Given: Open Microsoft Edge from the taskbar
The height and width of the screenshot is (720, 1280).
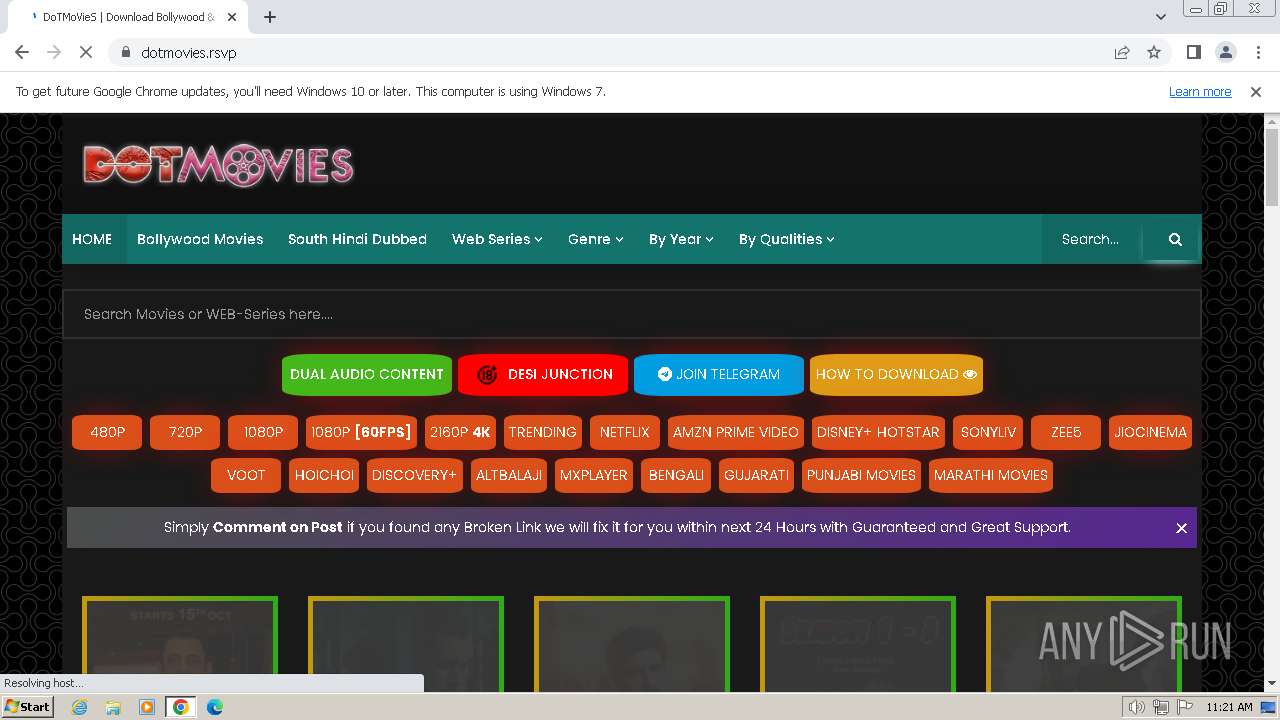Looking at the screenshot, I should click(214, 707).
